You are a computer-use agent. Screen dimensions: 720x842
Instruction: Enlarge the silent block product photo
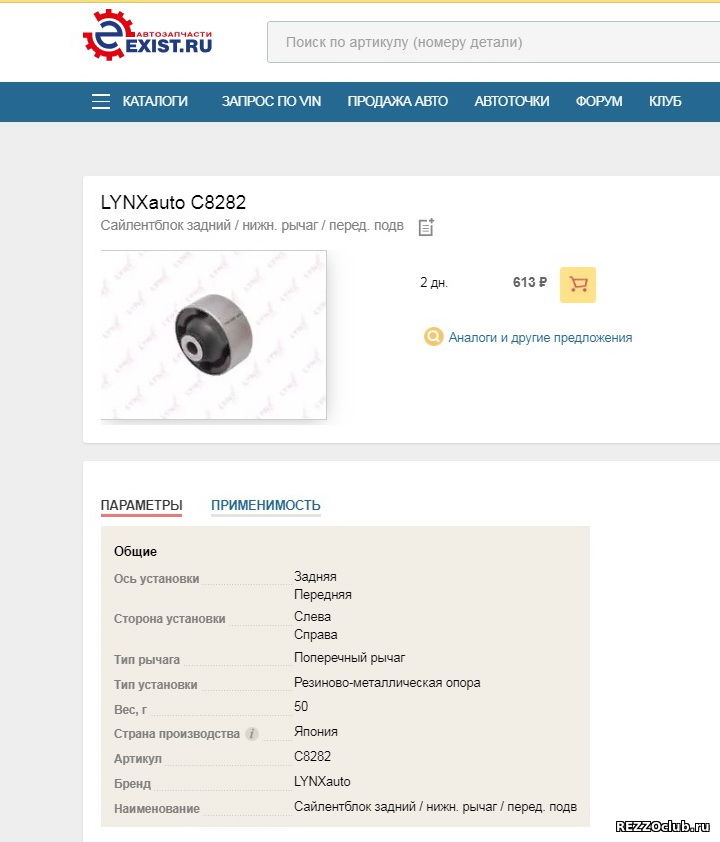coord(214,335)
